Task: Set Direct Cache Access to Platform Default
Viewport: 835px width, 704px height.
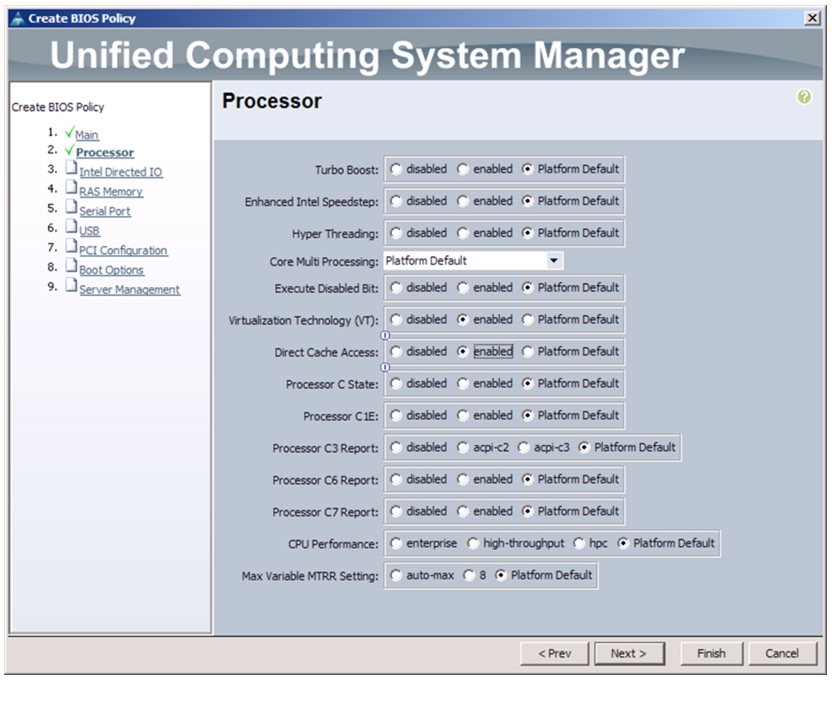Action: (x=527, y=352)
